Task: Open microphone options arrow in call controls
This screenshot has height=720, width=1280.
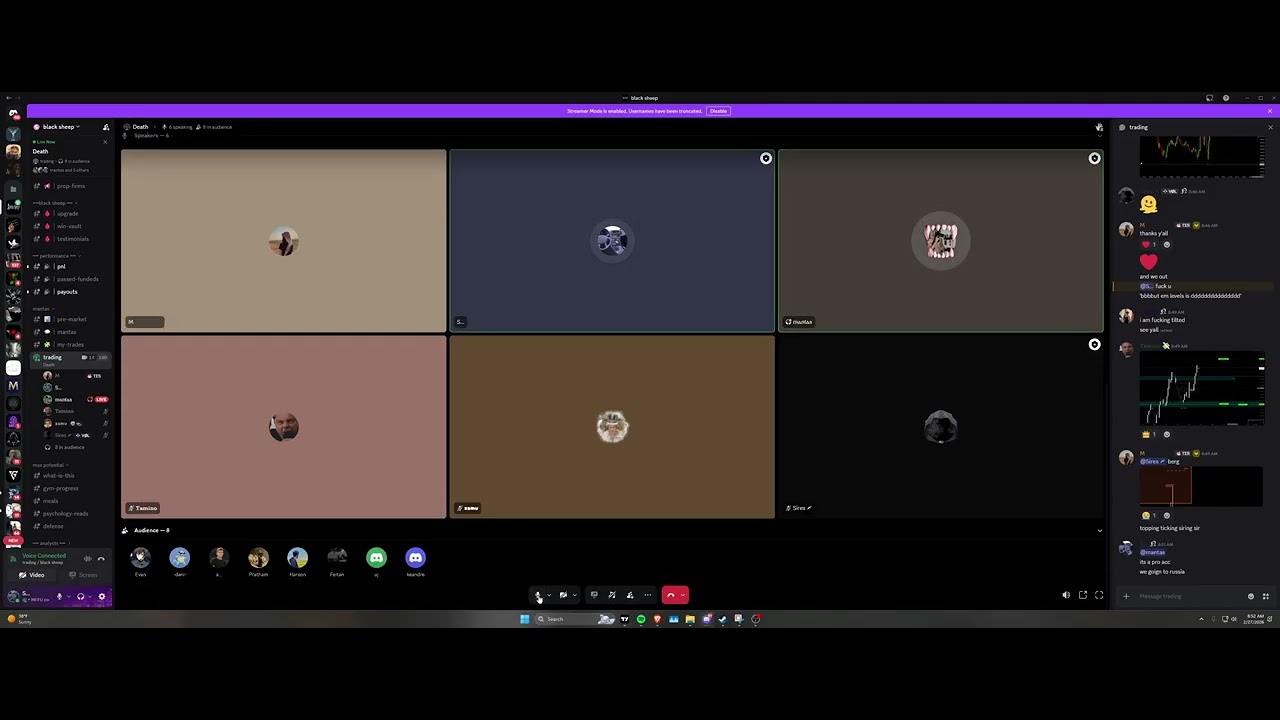Action: (548, 595)
